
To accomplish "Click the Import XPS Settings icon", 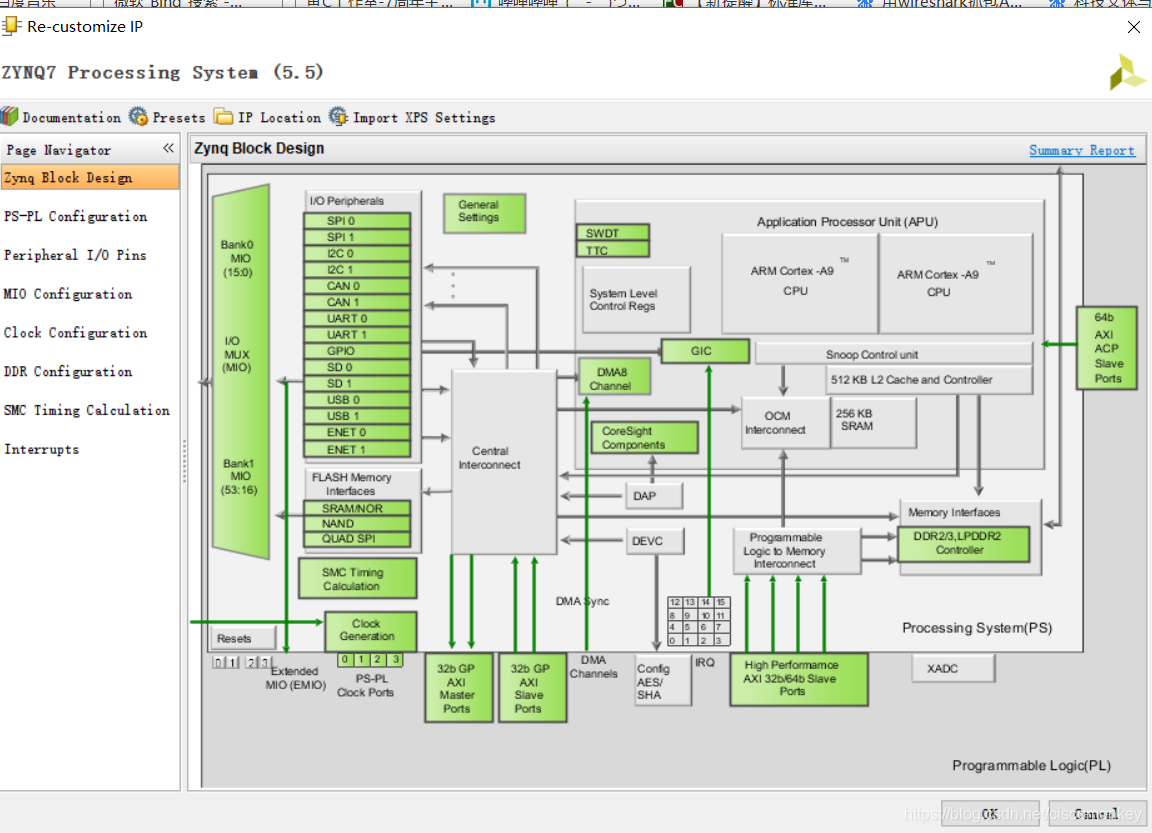I will click(x=338, y=116).
